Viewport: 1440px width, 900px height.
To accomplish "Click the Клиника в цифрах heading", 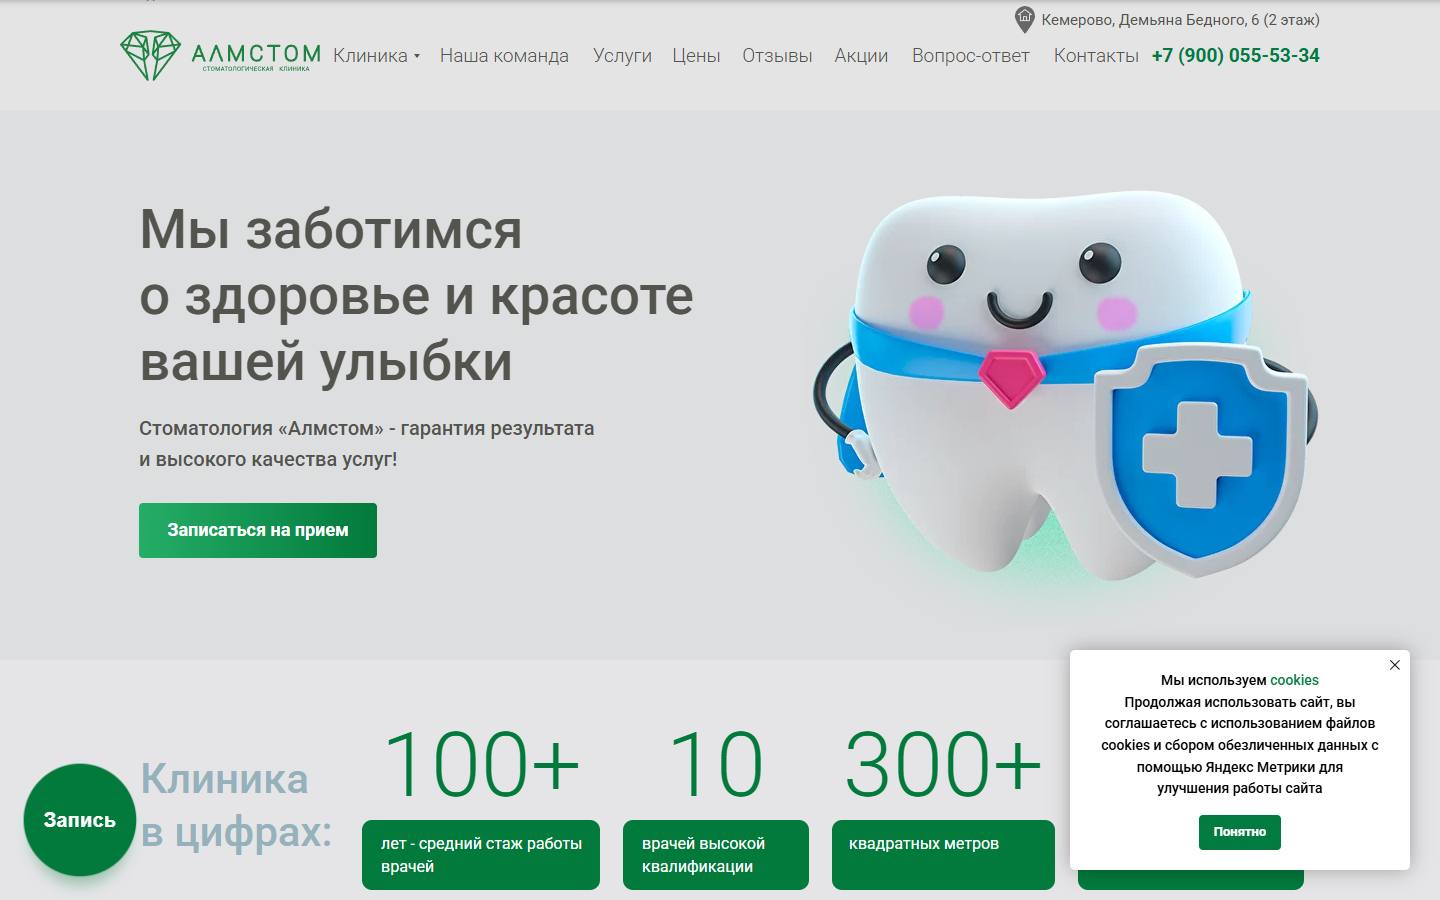I will pos(236,805).
